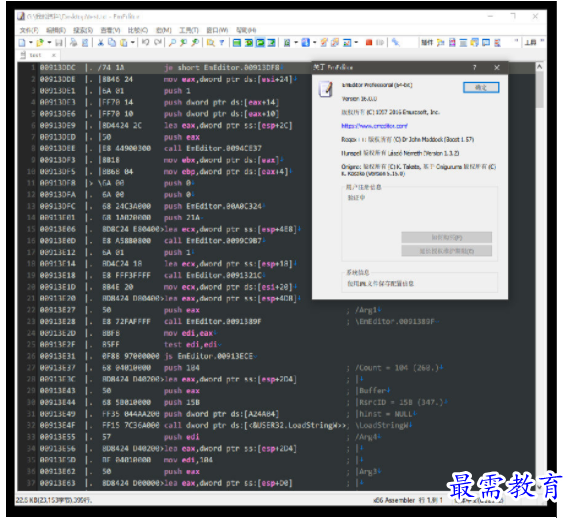The height and width of the screenshot is (518, 571).
Task: Click the blue window-frame icon in the plugins toolbar
Action: pos(486,43)
